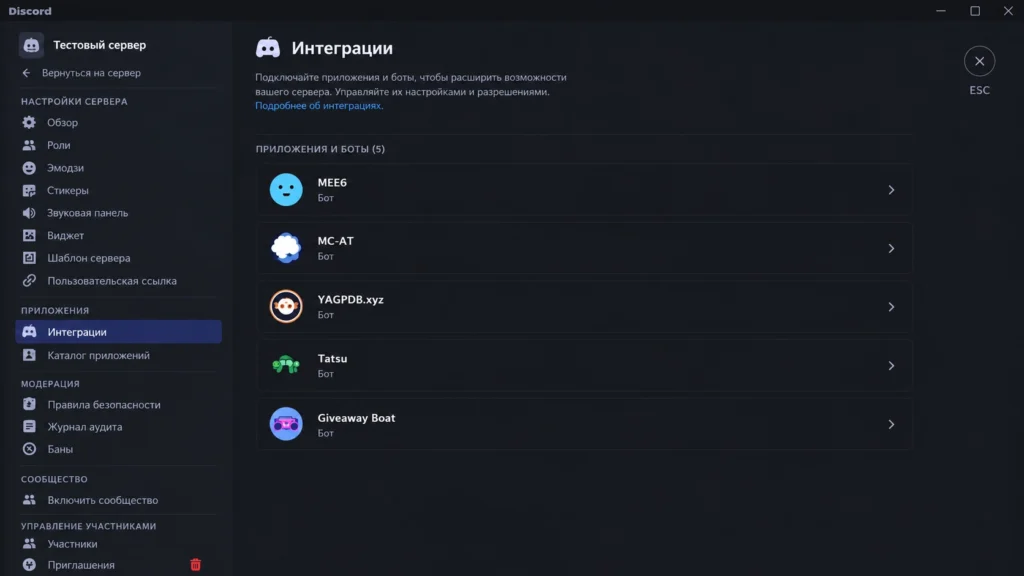Viewport: 1024px width, 576px height.
Task: Click the ПРИЛОЖЕНИЯ И БОТЫ (5) heading
Action: coord(320,149)
